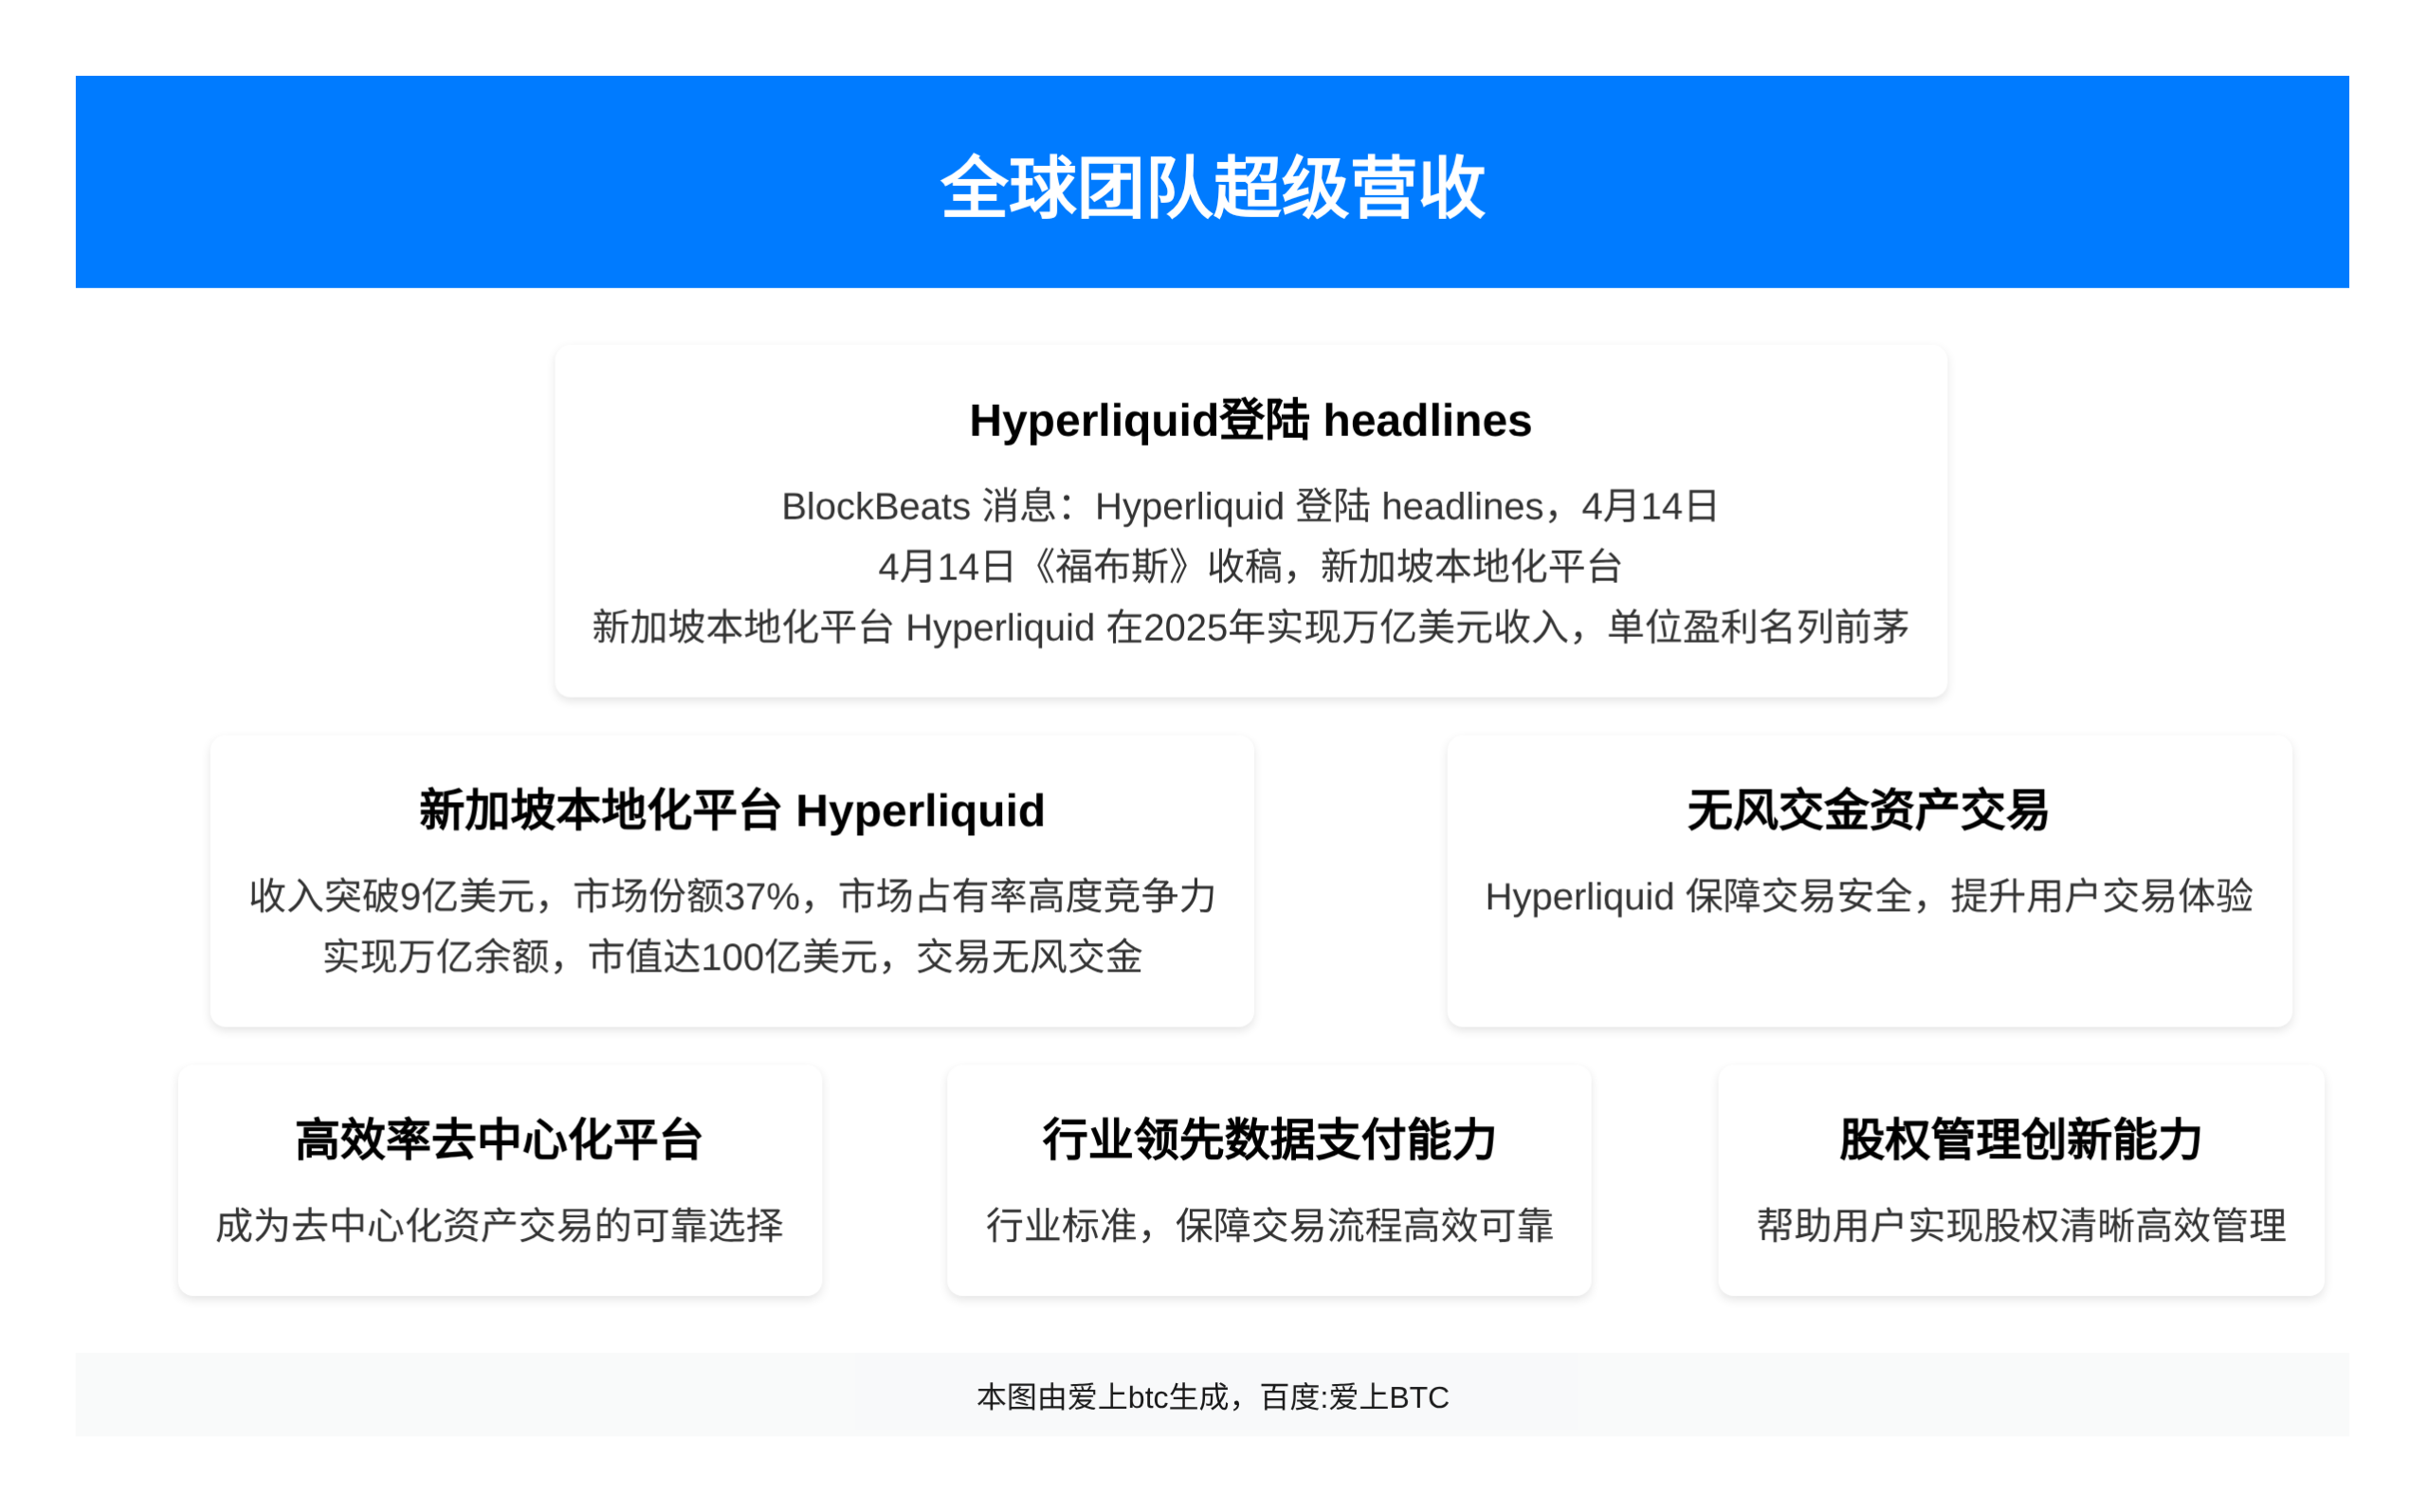Click the title 全球团队超级营收
2427x1512 pixels.
click(x=1213, y=187)
